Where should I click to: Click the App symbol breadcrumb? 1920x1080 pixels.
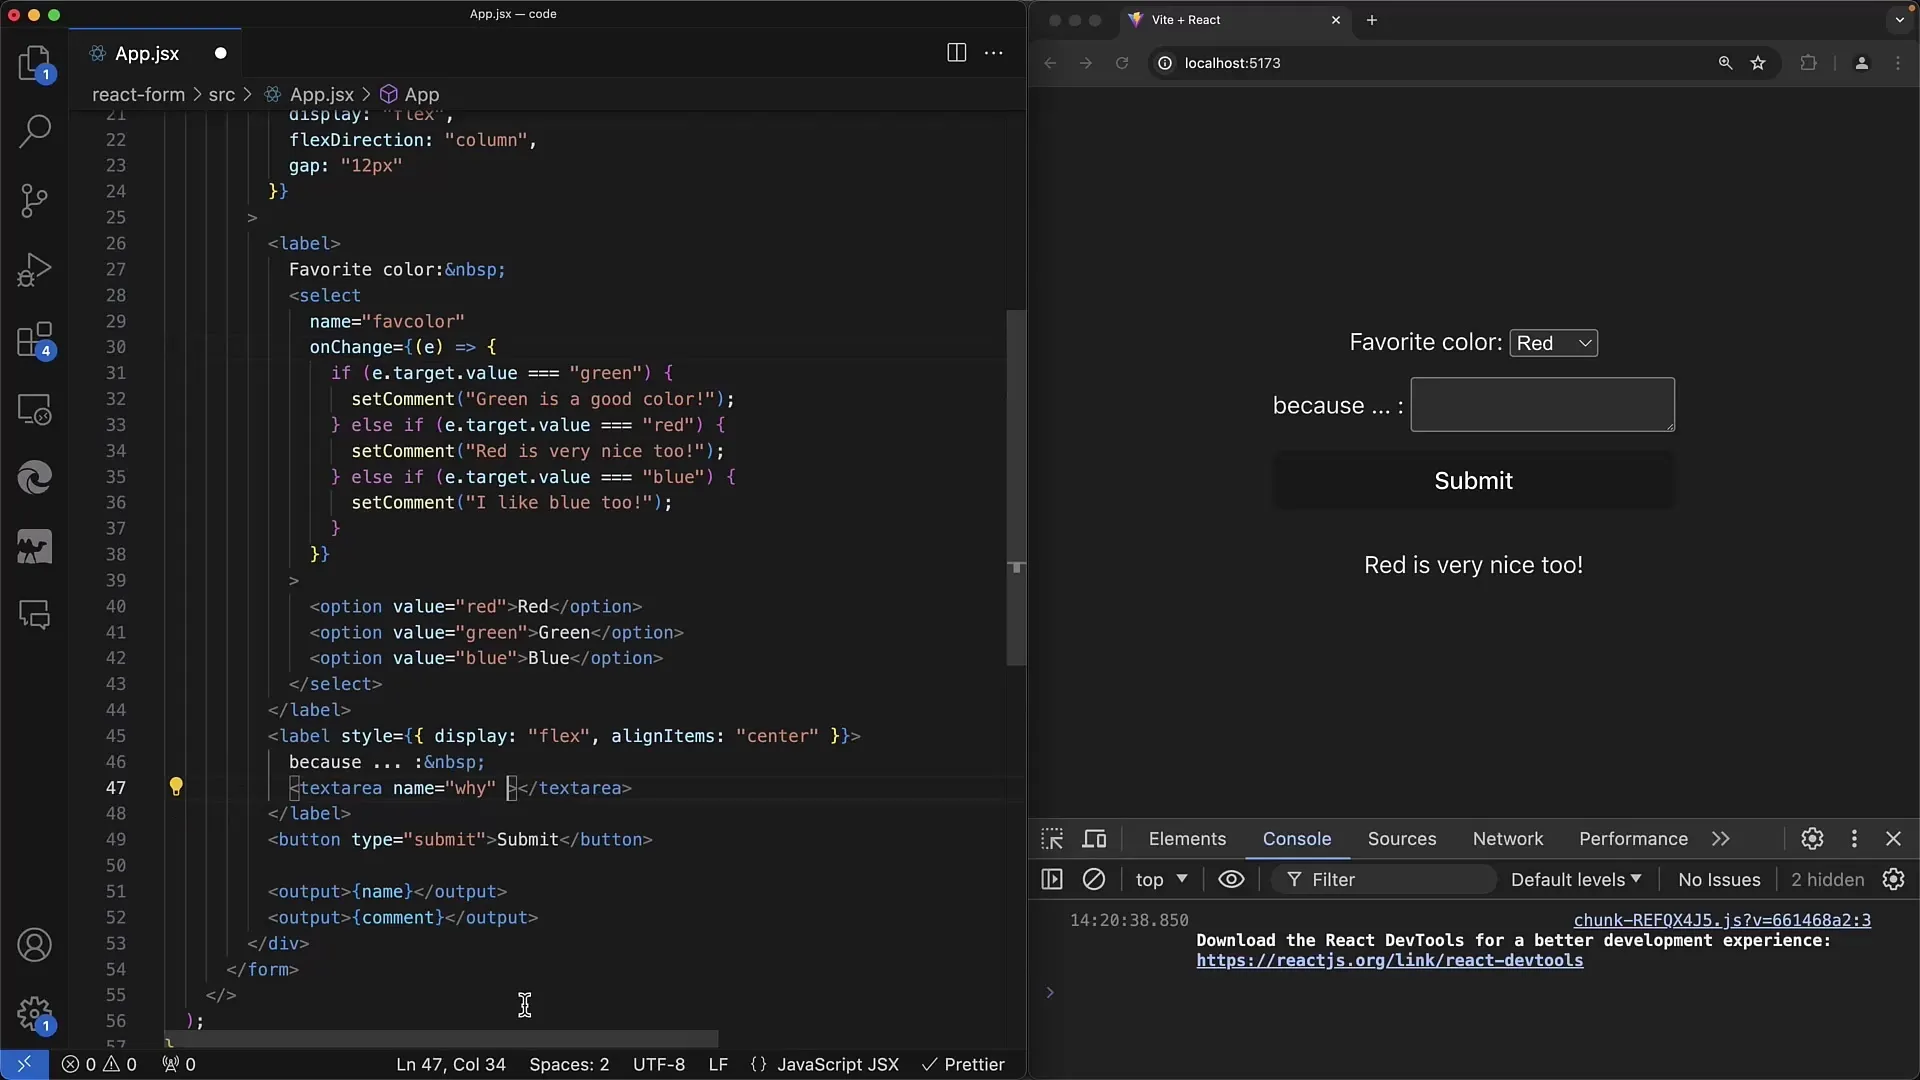(410, 94)
